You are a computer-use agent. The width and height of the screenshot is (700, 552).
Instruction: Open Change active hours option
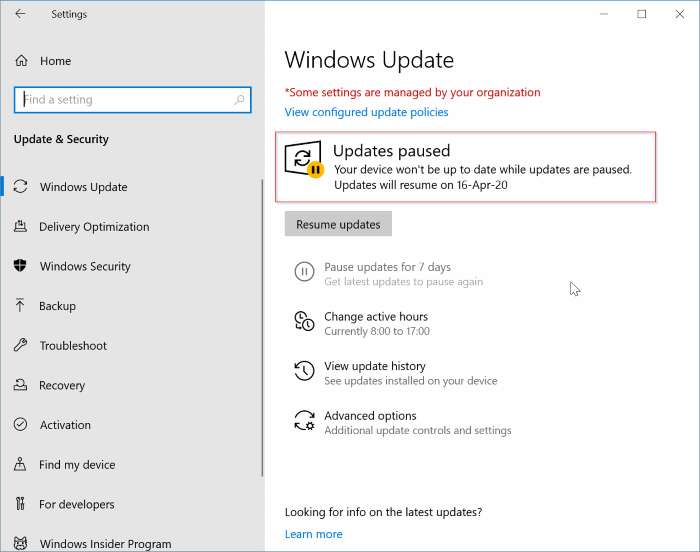tap(376, 317)
